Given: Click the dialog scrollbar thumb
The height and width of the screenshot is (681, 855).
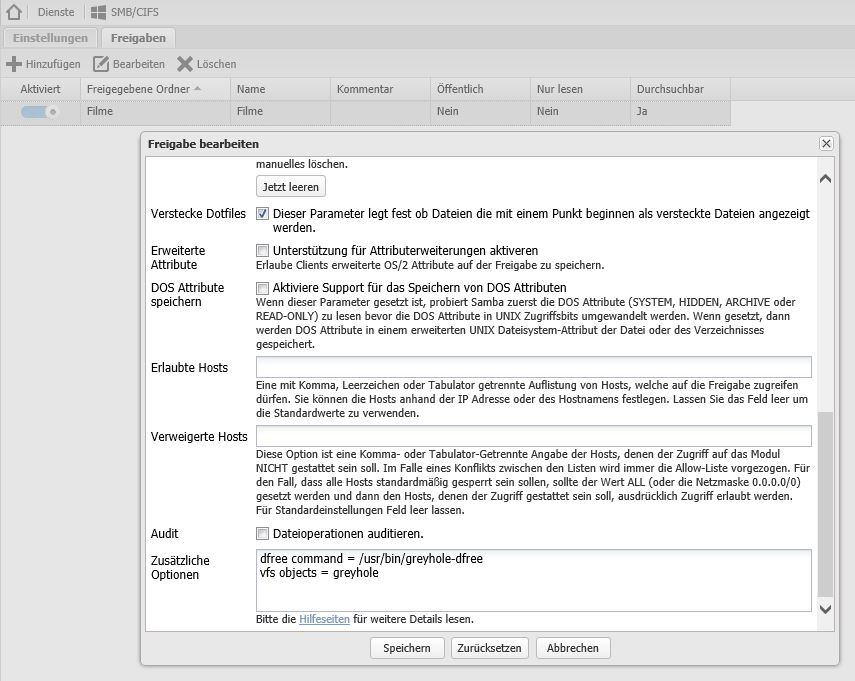Looking at the screenshot, I should 826,504.
